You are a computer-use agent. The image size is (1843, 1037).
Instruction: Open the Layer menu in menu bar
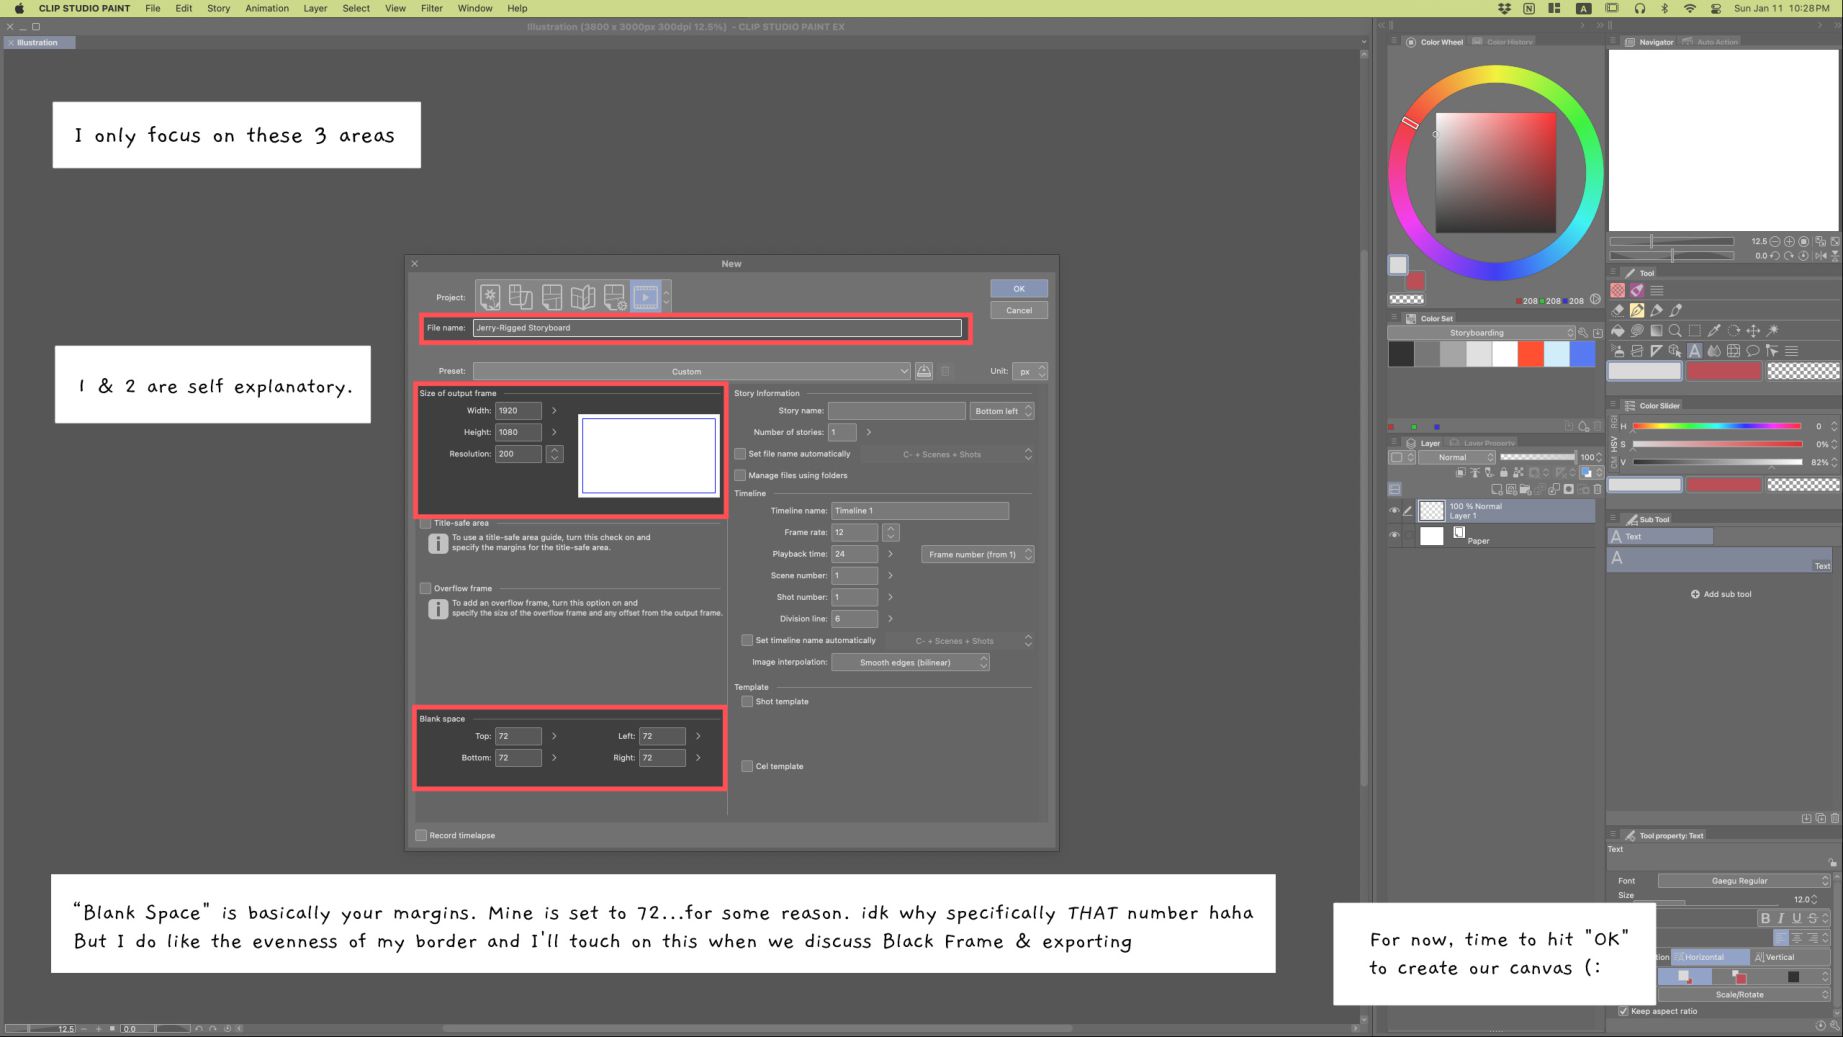click(x=315, y=8)
